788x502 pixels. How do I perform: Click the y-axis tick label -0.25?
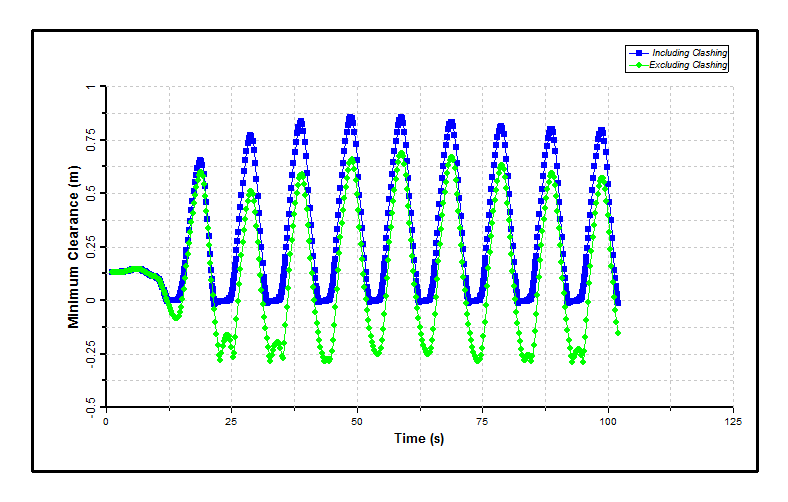[x=91, y=356]
